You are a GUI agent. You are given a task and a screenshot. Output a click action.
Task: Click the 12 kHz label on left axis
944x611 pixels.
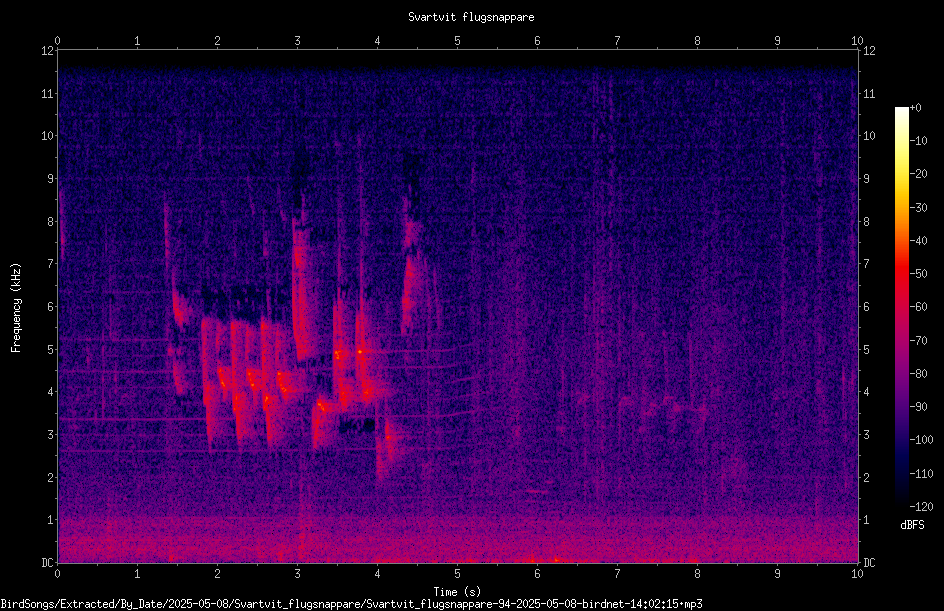point(48,51)
